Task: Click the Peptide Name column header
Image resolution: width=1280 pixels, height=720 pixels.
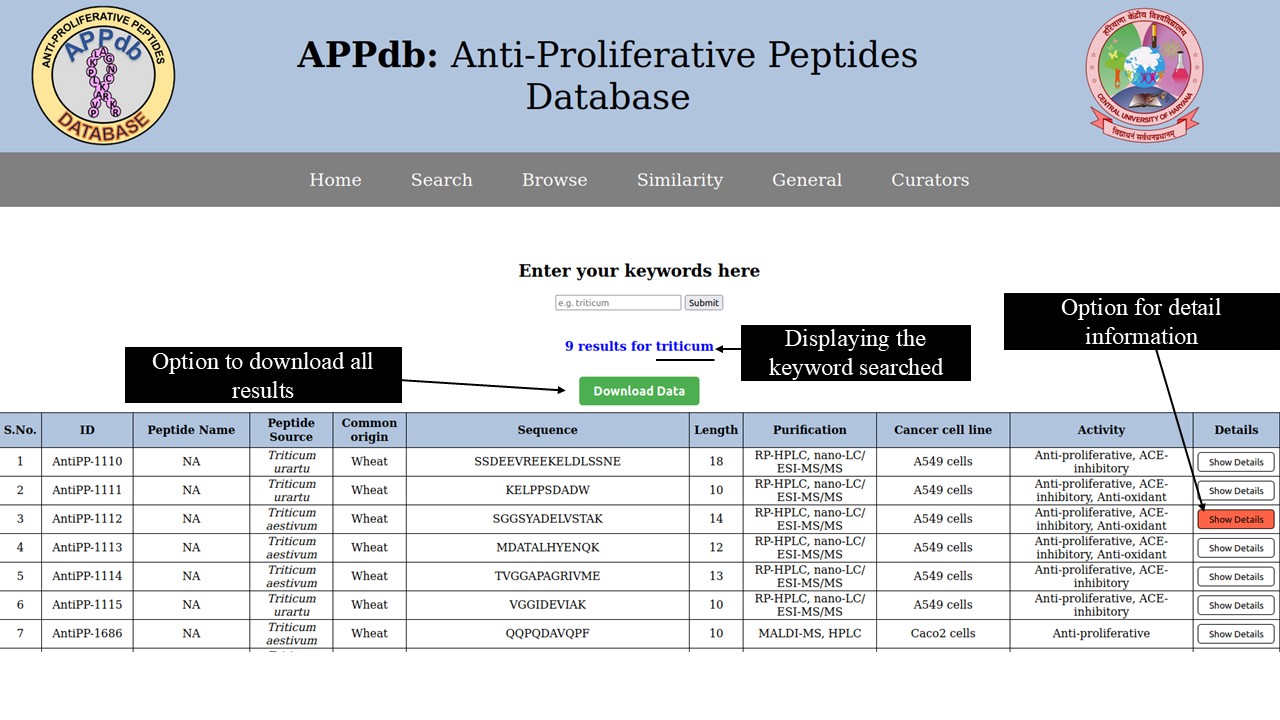Action: click(191, 430)
